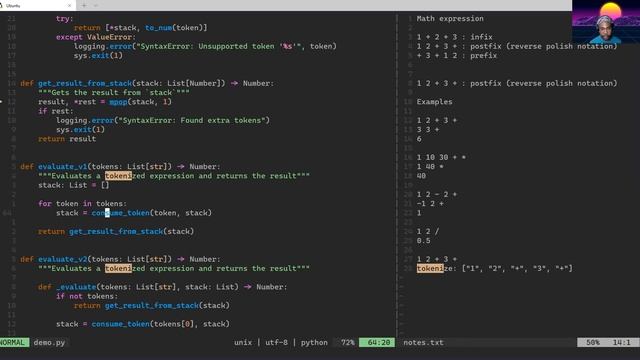Click the 'Math expression' heading in notes.txt

pyautogui.click(x=450, y=18)
